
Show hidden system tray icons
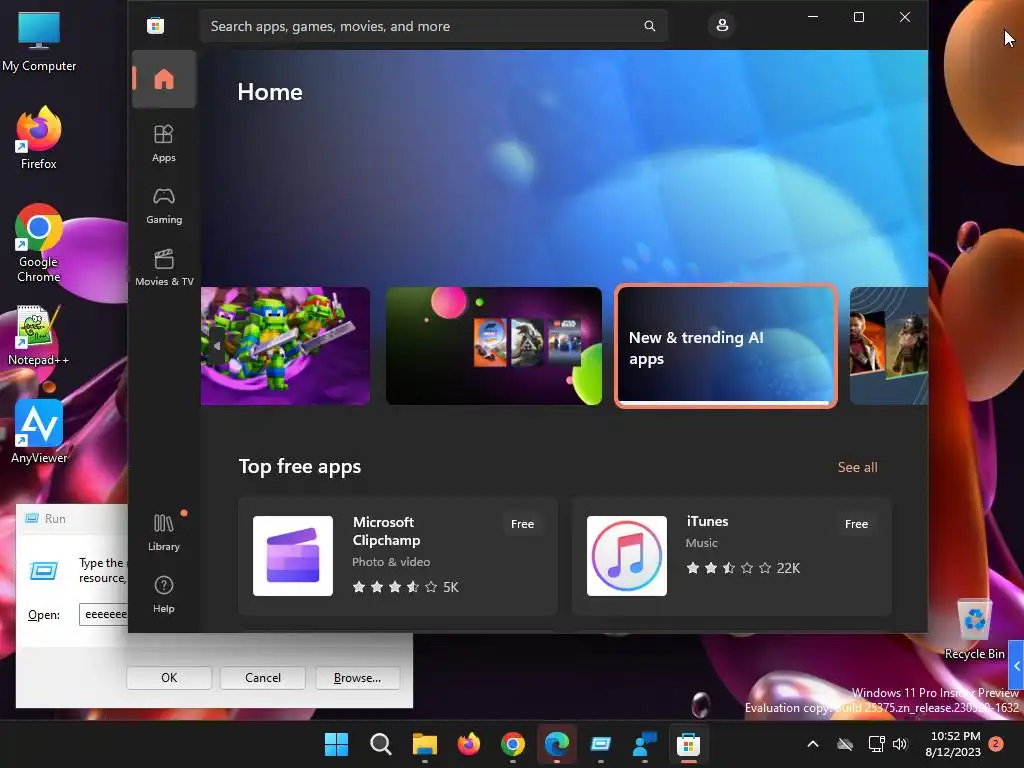point(812,744)
